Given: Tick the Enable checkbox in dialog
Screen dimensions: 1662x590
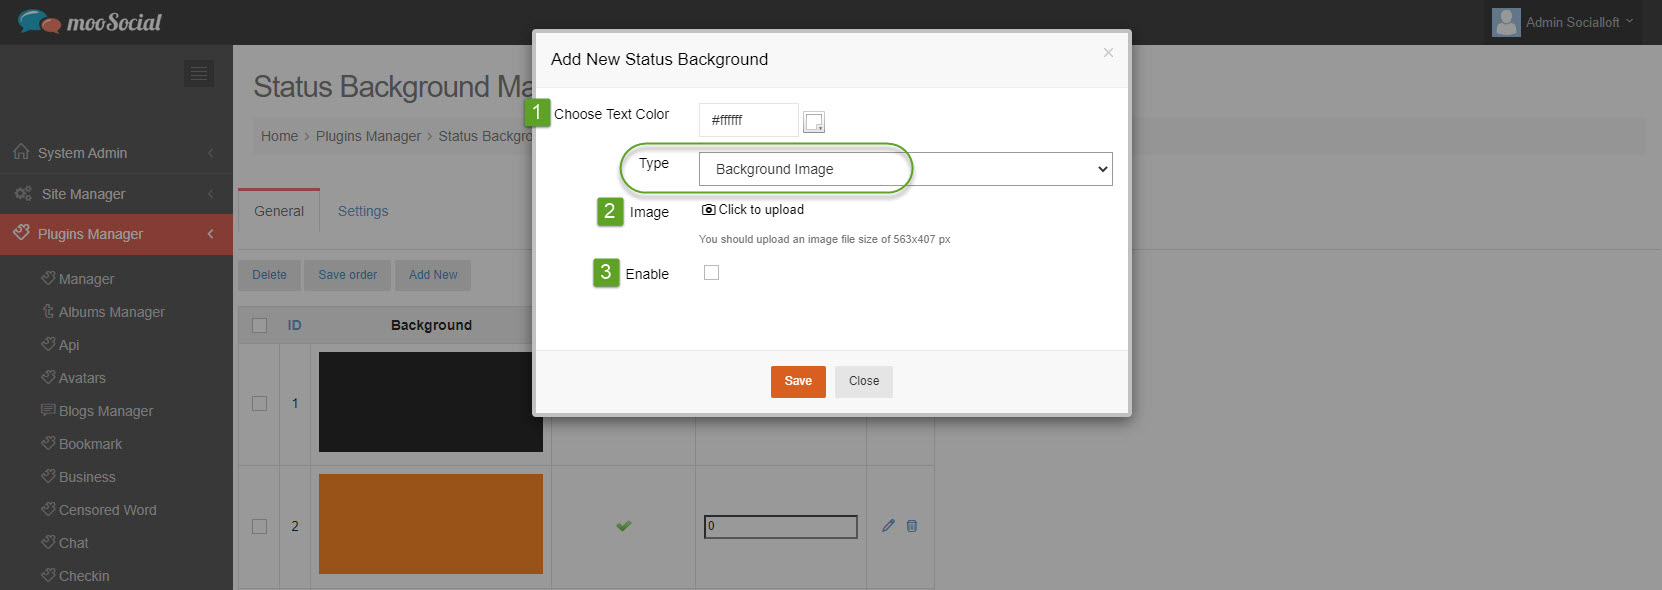Looking at the screenshot, I should click(x=711, y=273).
